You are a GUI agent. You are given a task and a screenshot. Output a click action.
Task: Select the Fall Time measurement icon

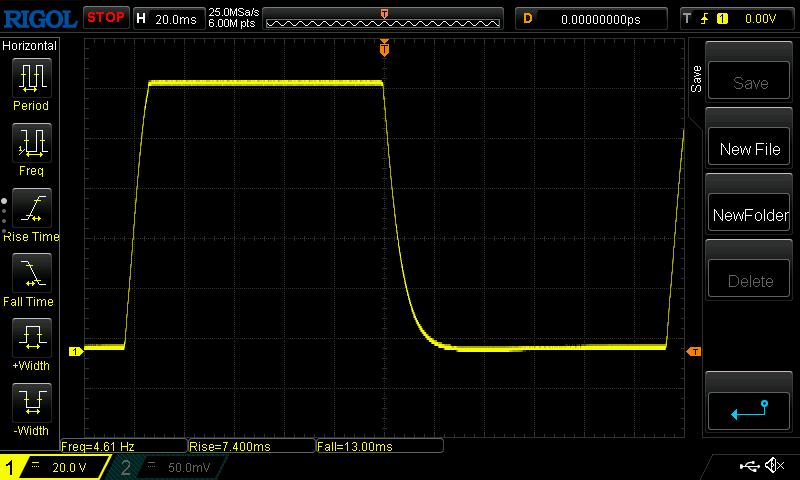32,273
